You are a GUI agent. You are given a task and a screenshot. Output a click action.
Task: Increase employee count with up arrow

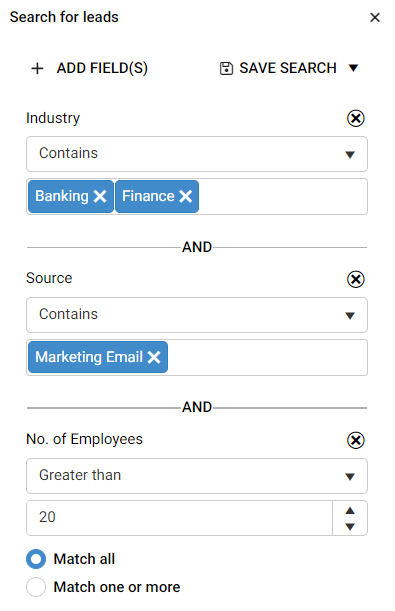click(350, 510)
